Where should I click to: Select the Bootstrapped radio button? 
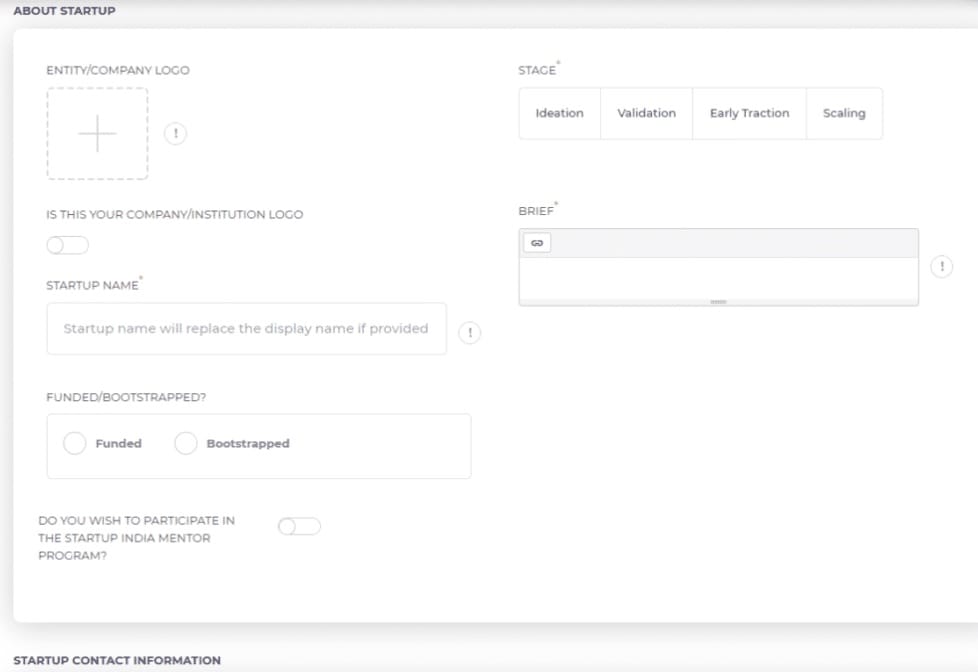186,444
